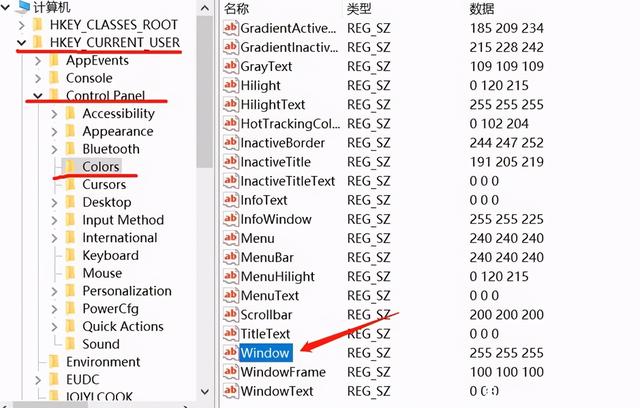
Task: Select the Scrollbar value name
Action: [266, 315]
